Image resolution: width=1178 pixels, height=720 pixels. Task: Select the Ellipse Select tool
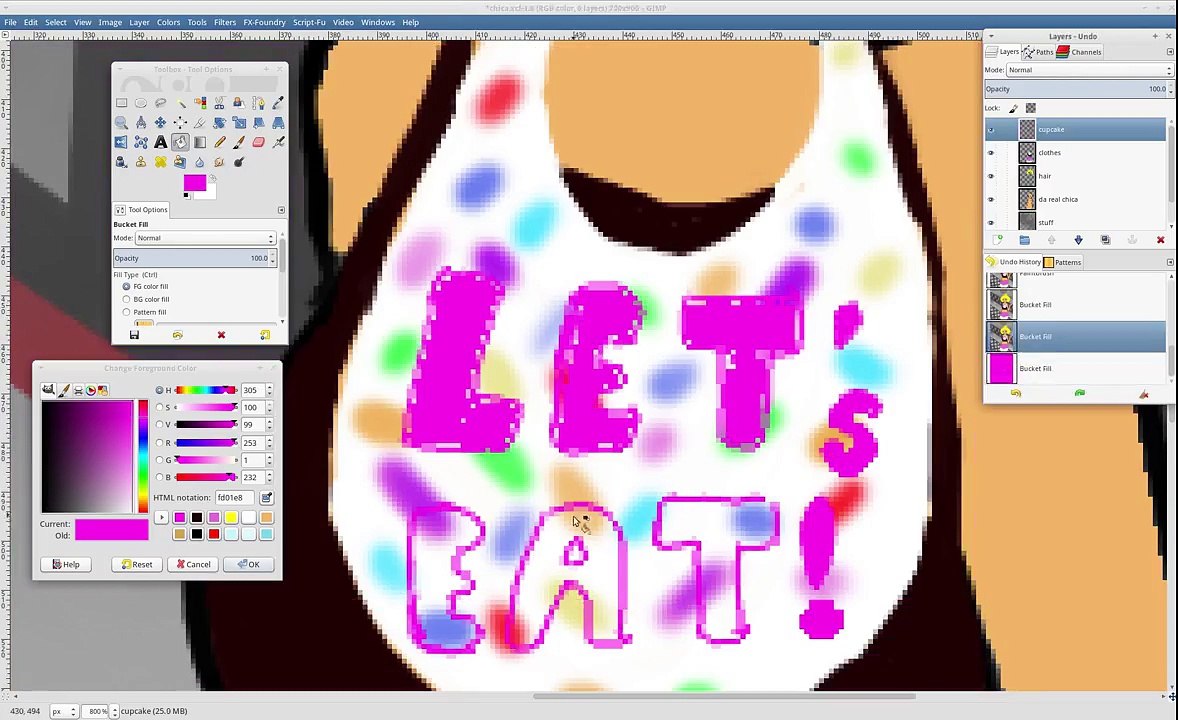coord(140,103)
